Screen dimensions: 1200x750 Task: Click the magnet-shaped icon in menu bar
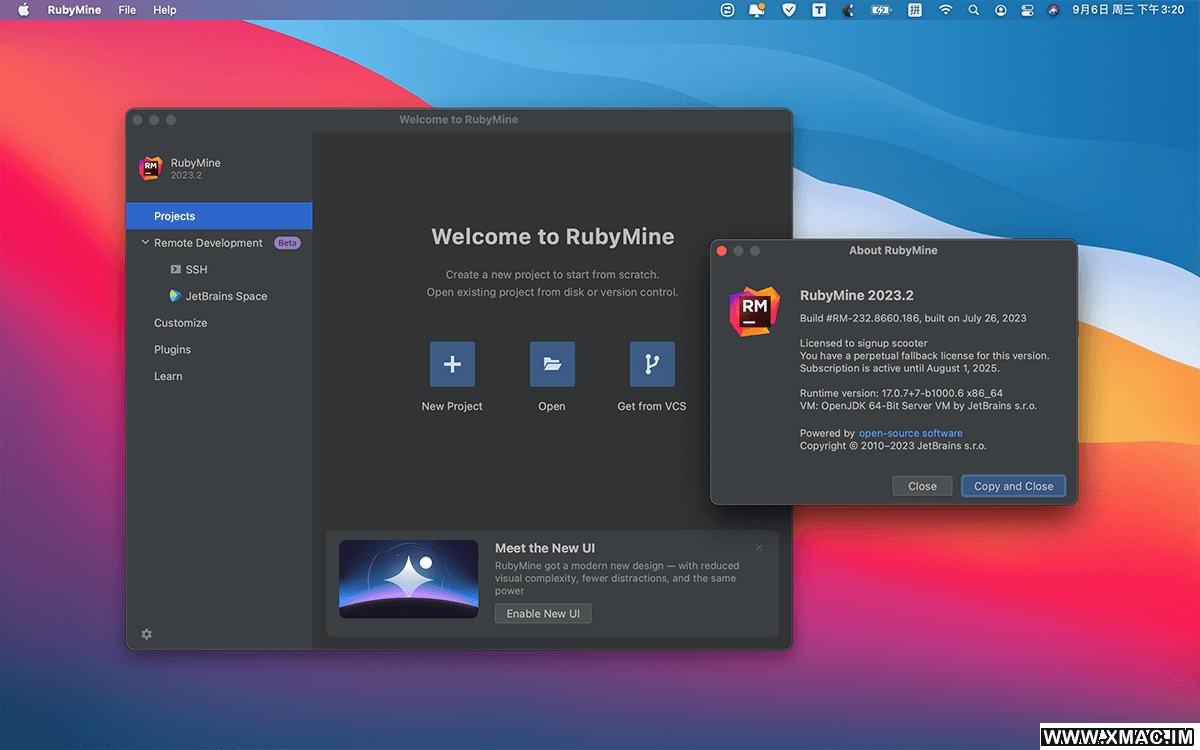click(849, 10)
